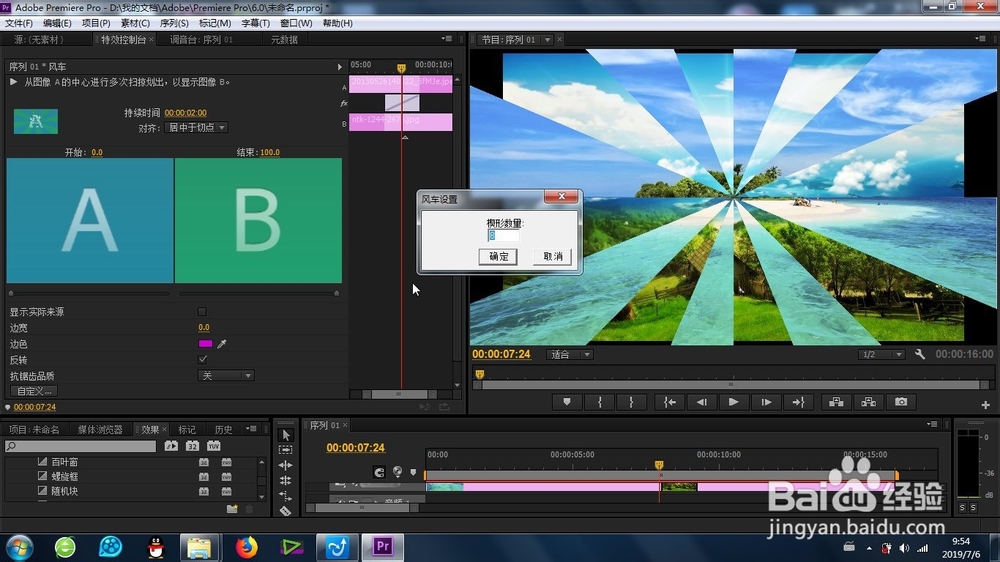1000x562 pixels.
Task: Click the timeline timecode 00:00:07:24
Action: 355,448
